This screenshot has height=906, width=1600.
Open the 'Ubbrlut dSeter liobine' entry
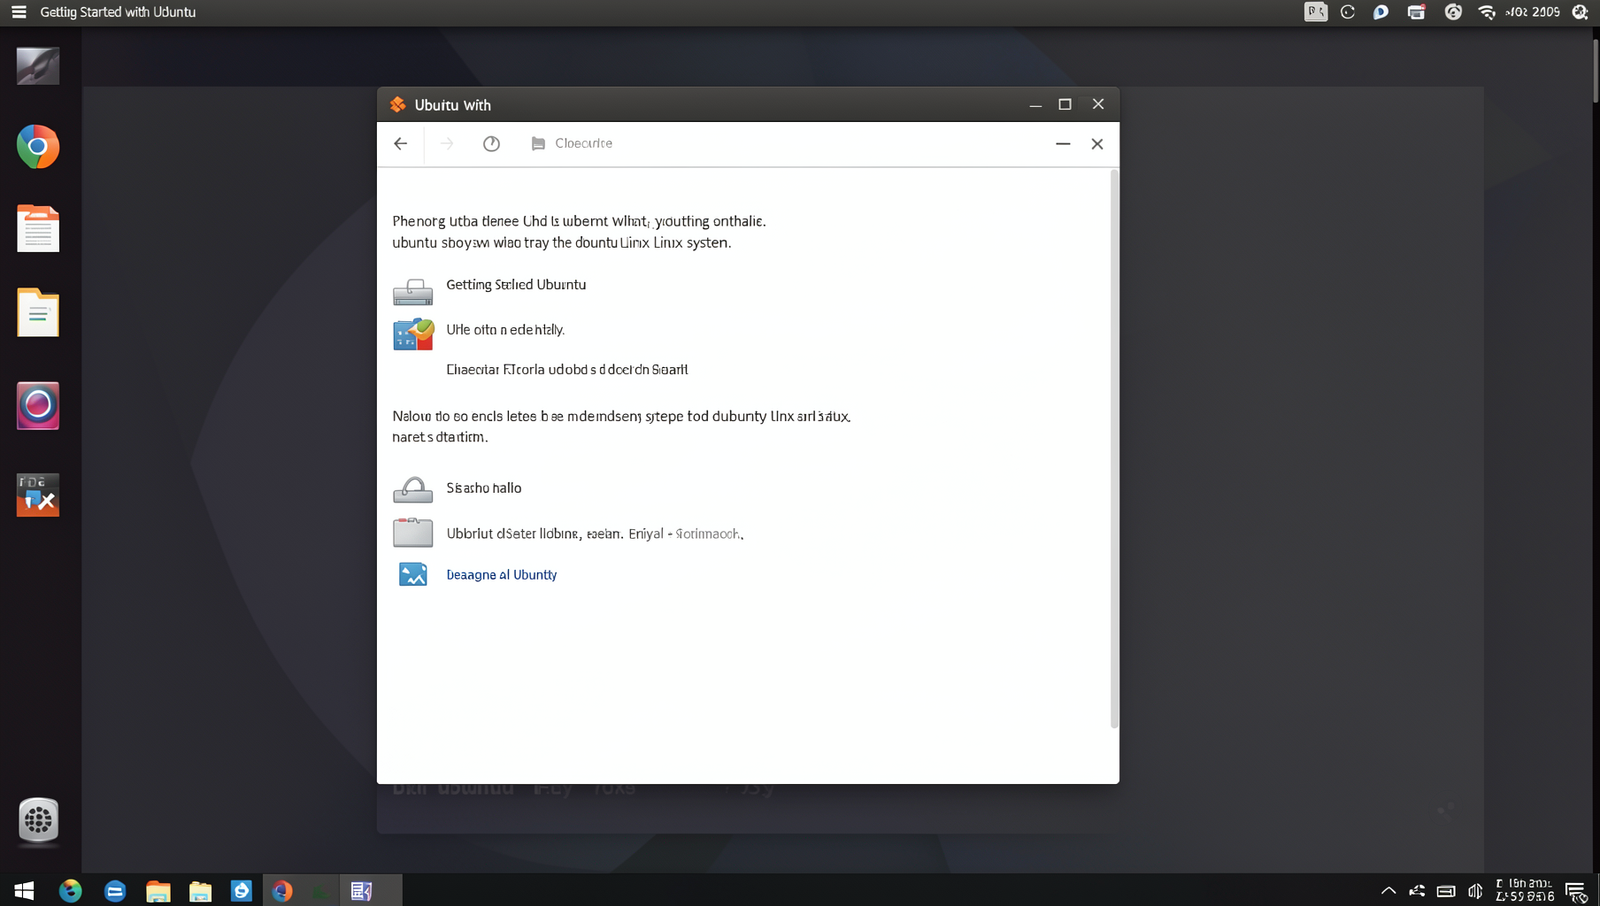click(595, 534)
